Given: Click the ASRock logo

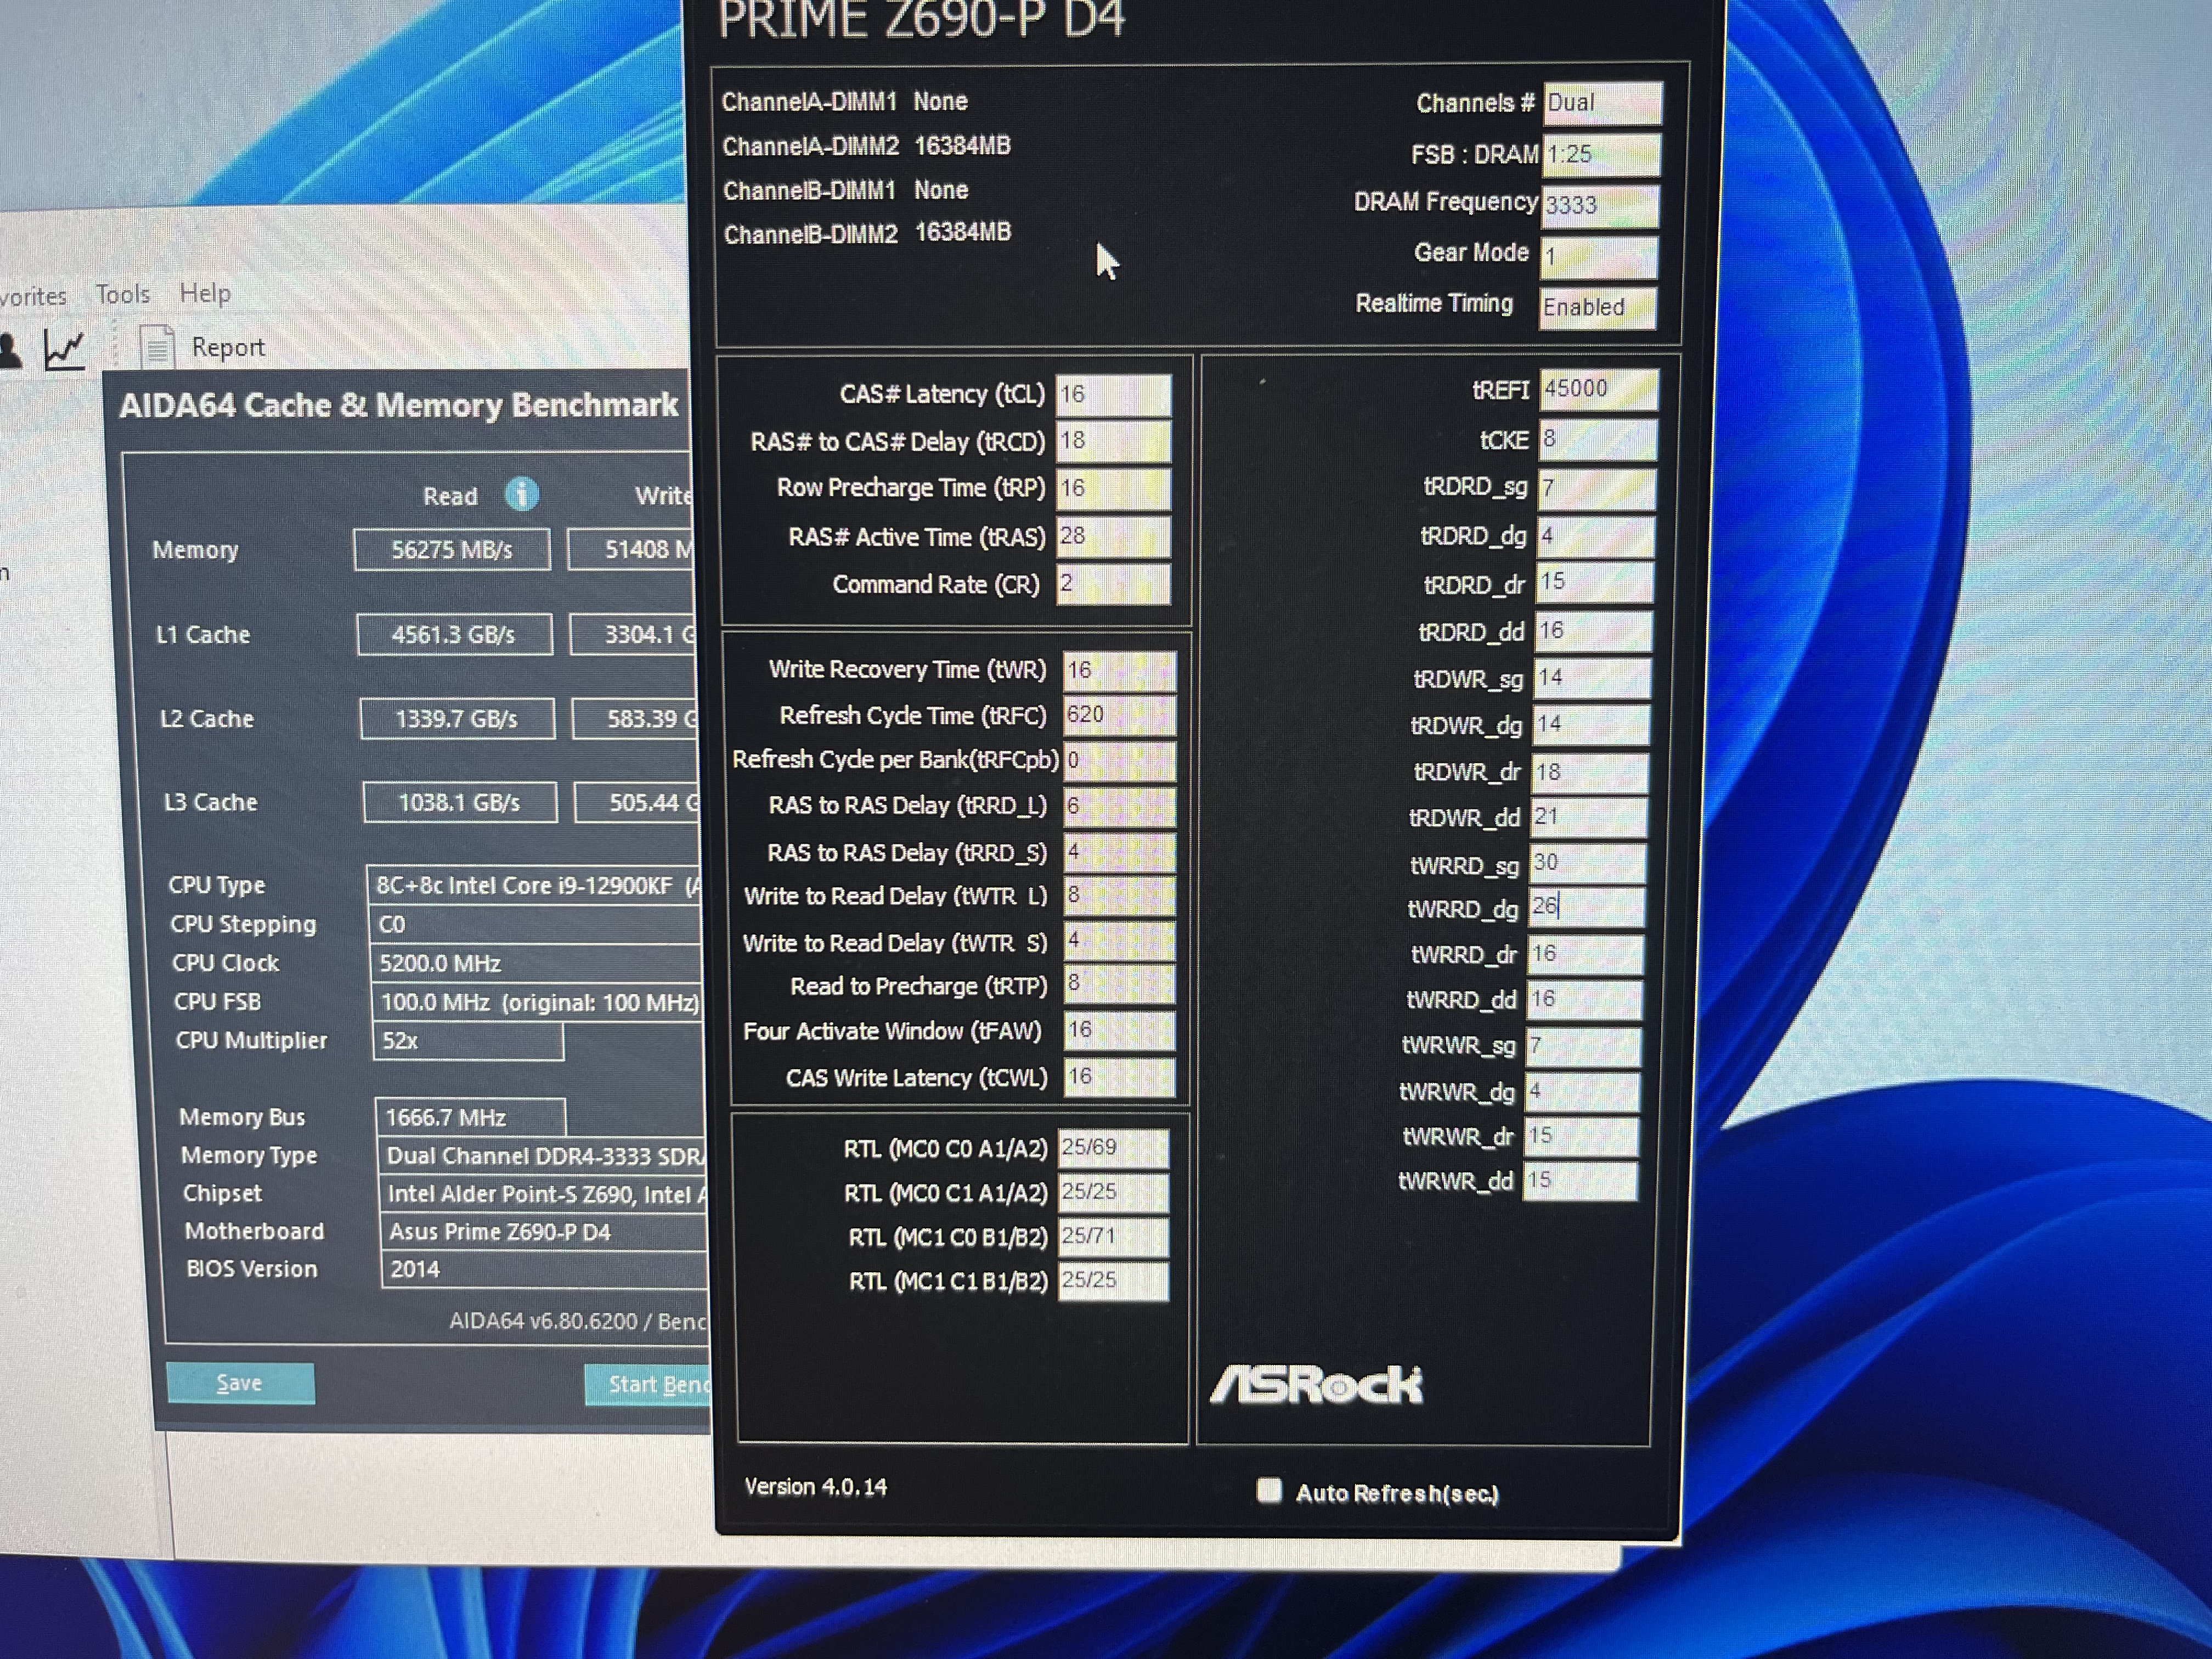Looking at the screenshot, I should pos(1316,1385).
